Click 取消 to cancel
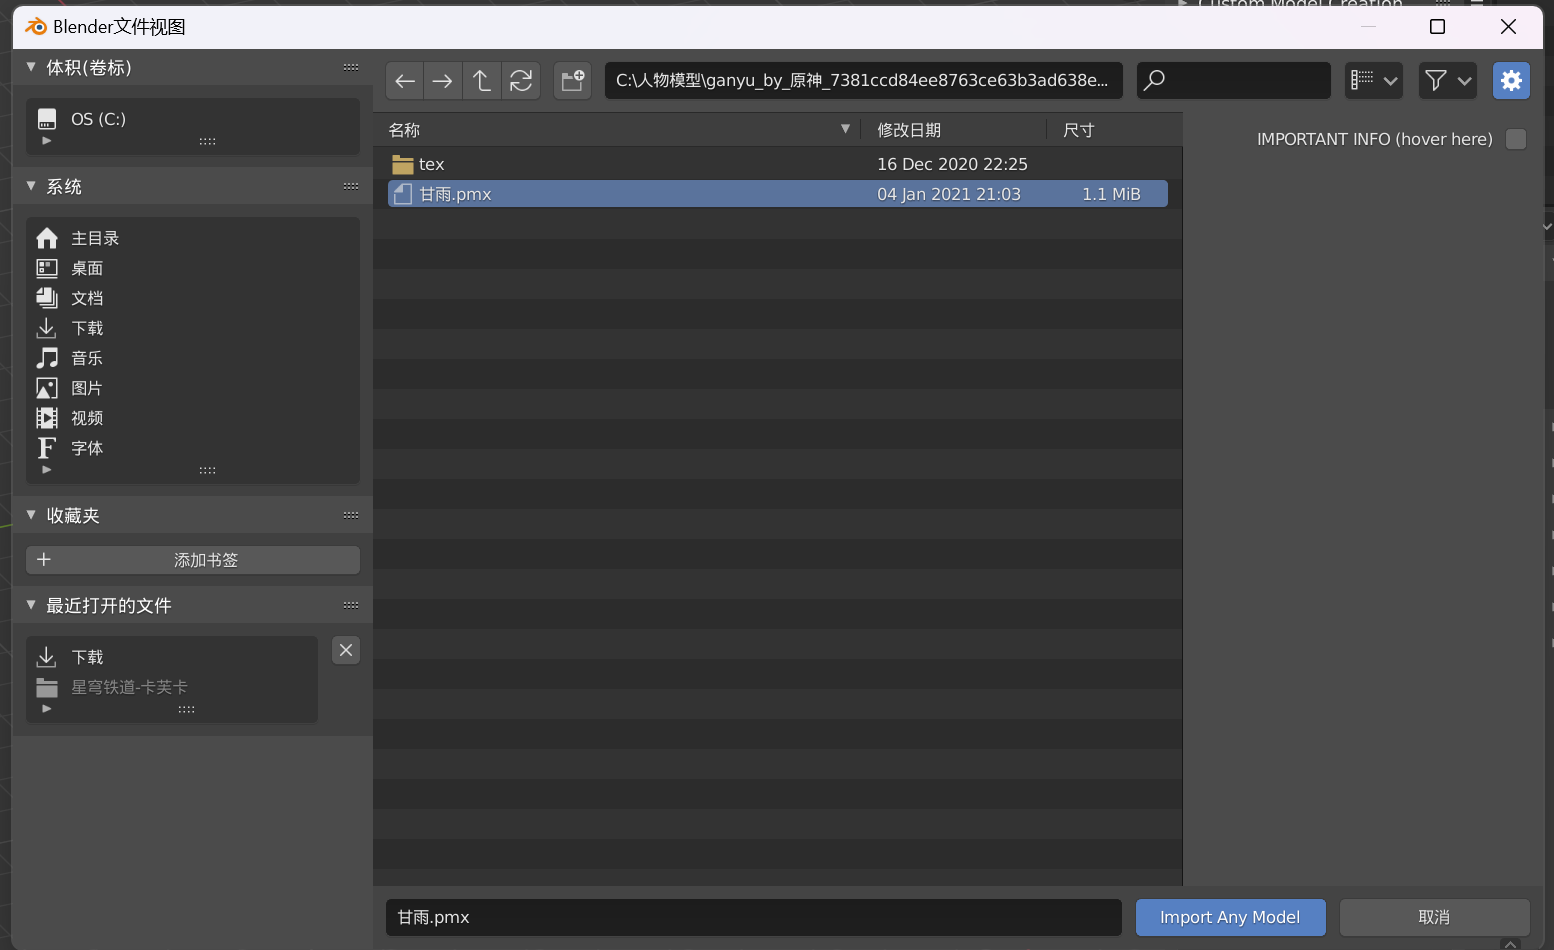 coord(1434,917)
